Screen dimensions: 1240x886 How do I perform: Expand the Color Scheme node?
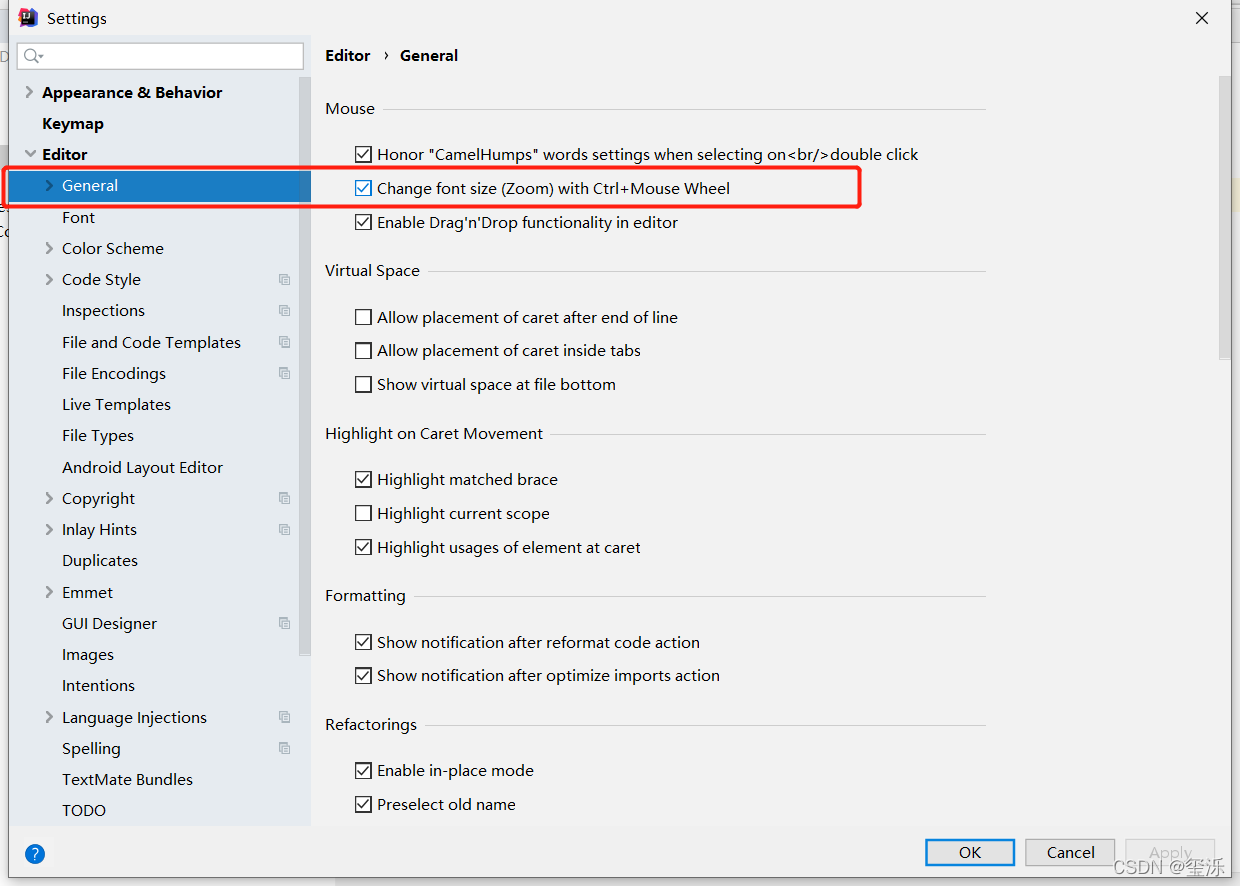point(49,248)
